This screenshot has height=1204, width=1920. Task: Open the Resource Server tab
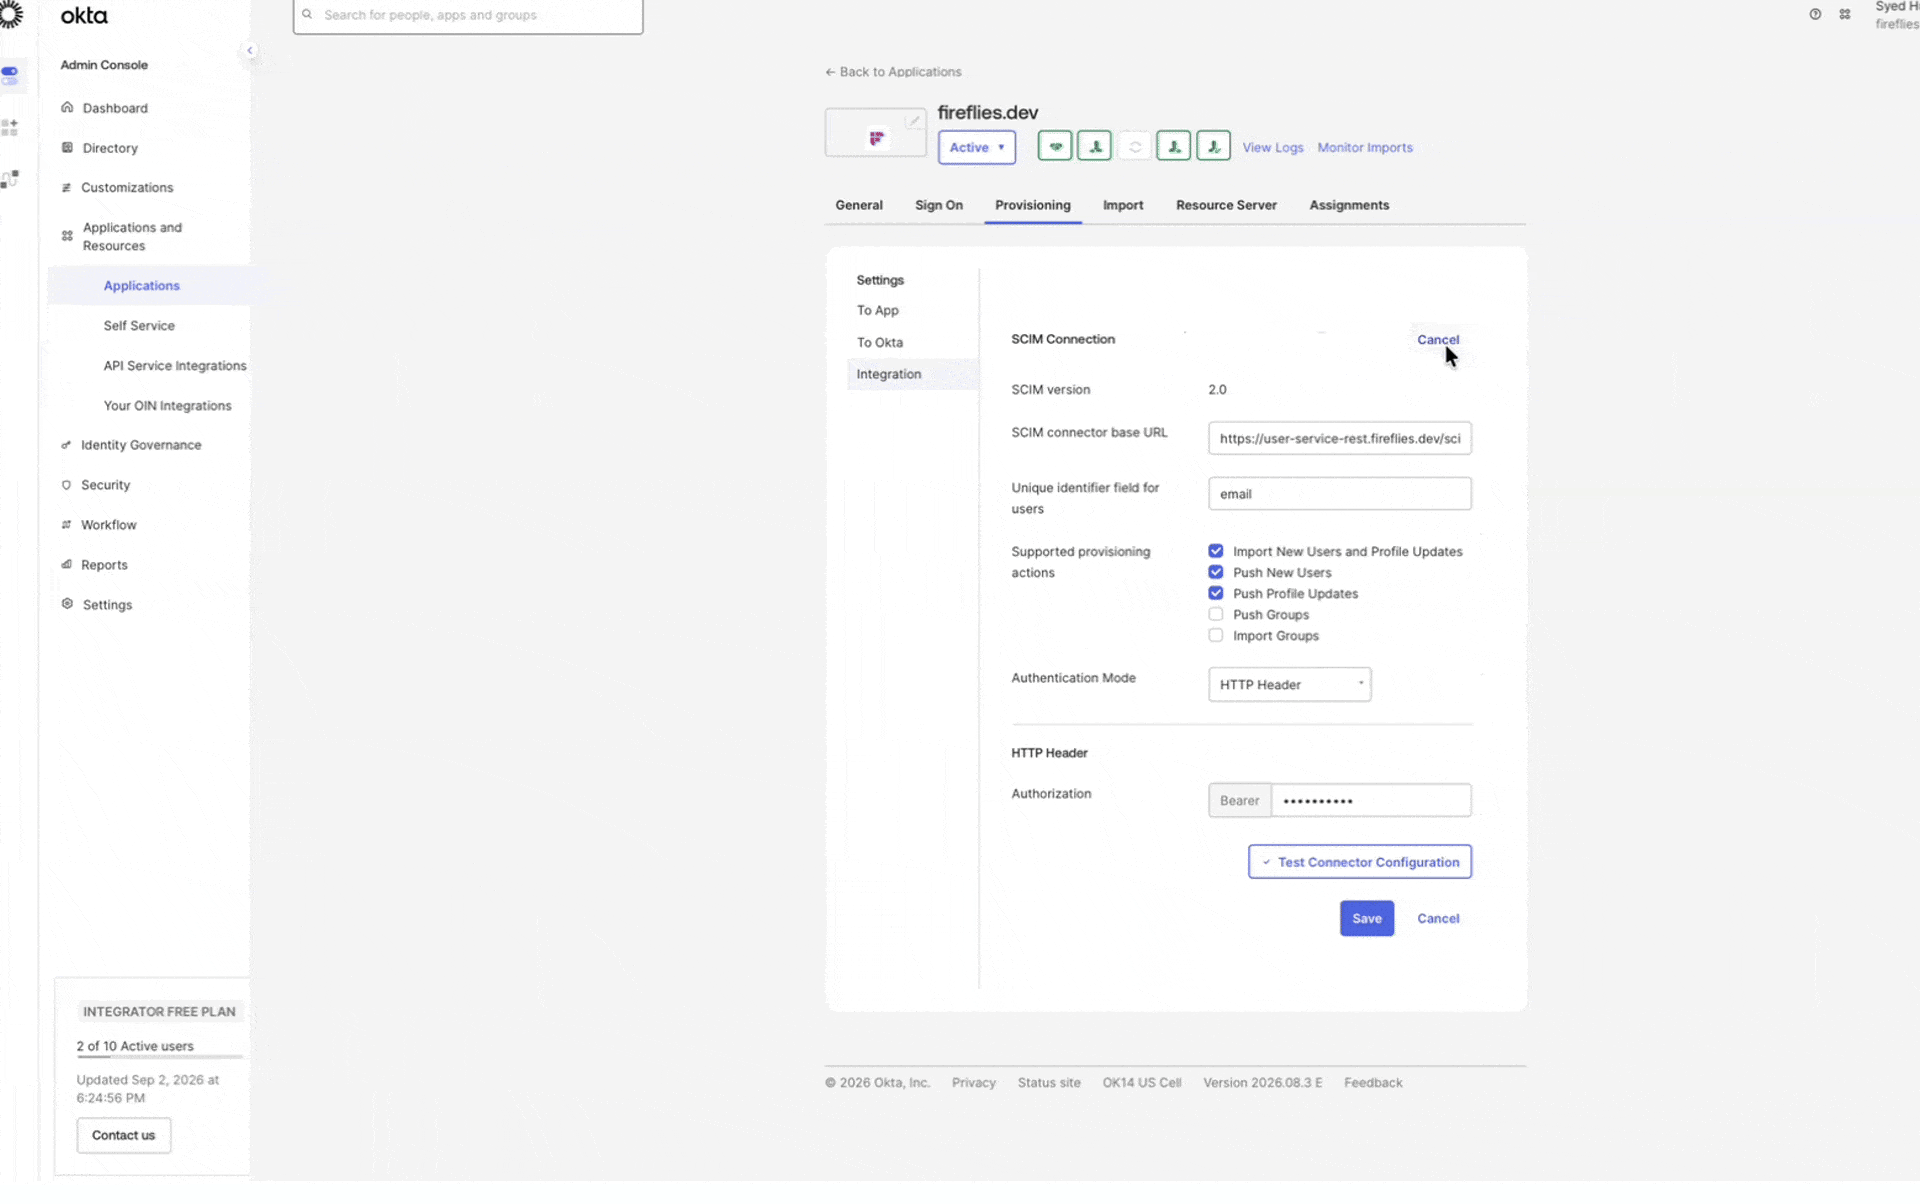pos(1227,206)
